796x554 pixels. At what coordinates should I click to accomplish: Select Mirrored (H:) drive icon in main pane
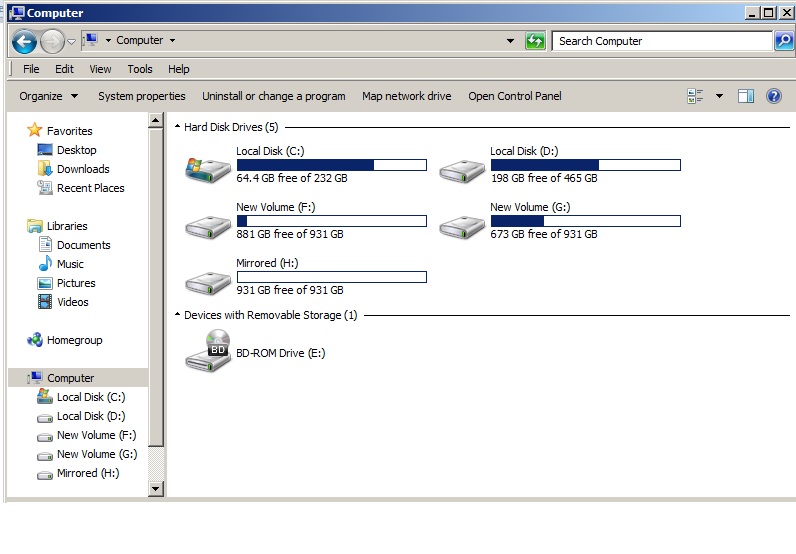pos(207,283)
